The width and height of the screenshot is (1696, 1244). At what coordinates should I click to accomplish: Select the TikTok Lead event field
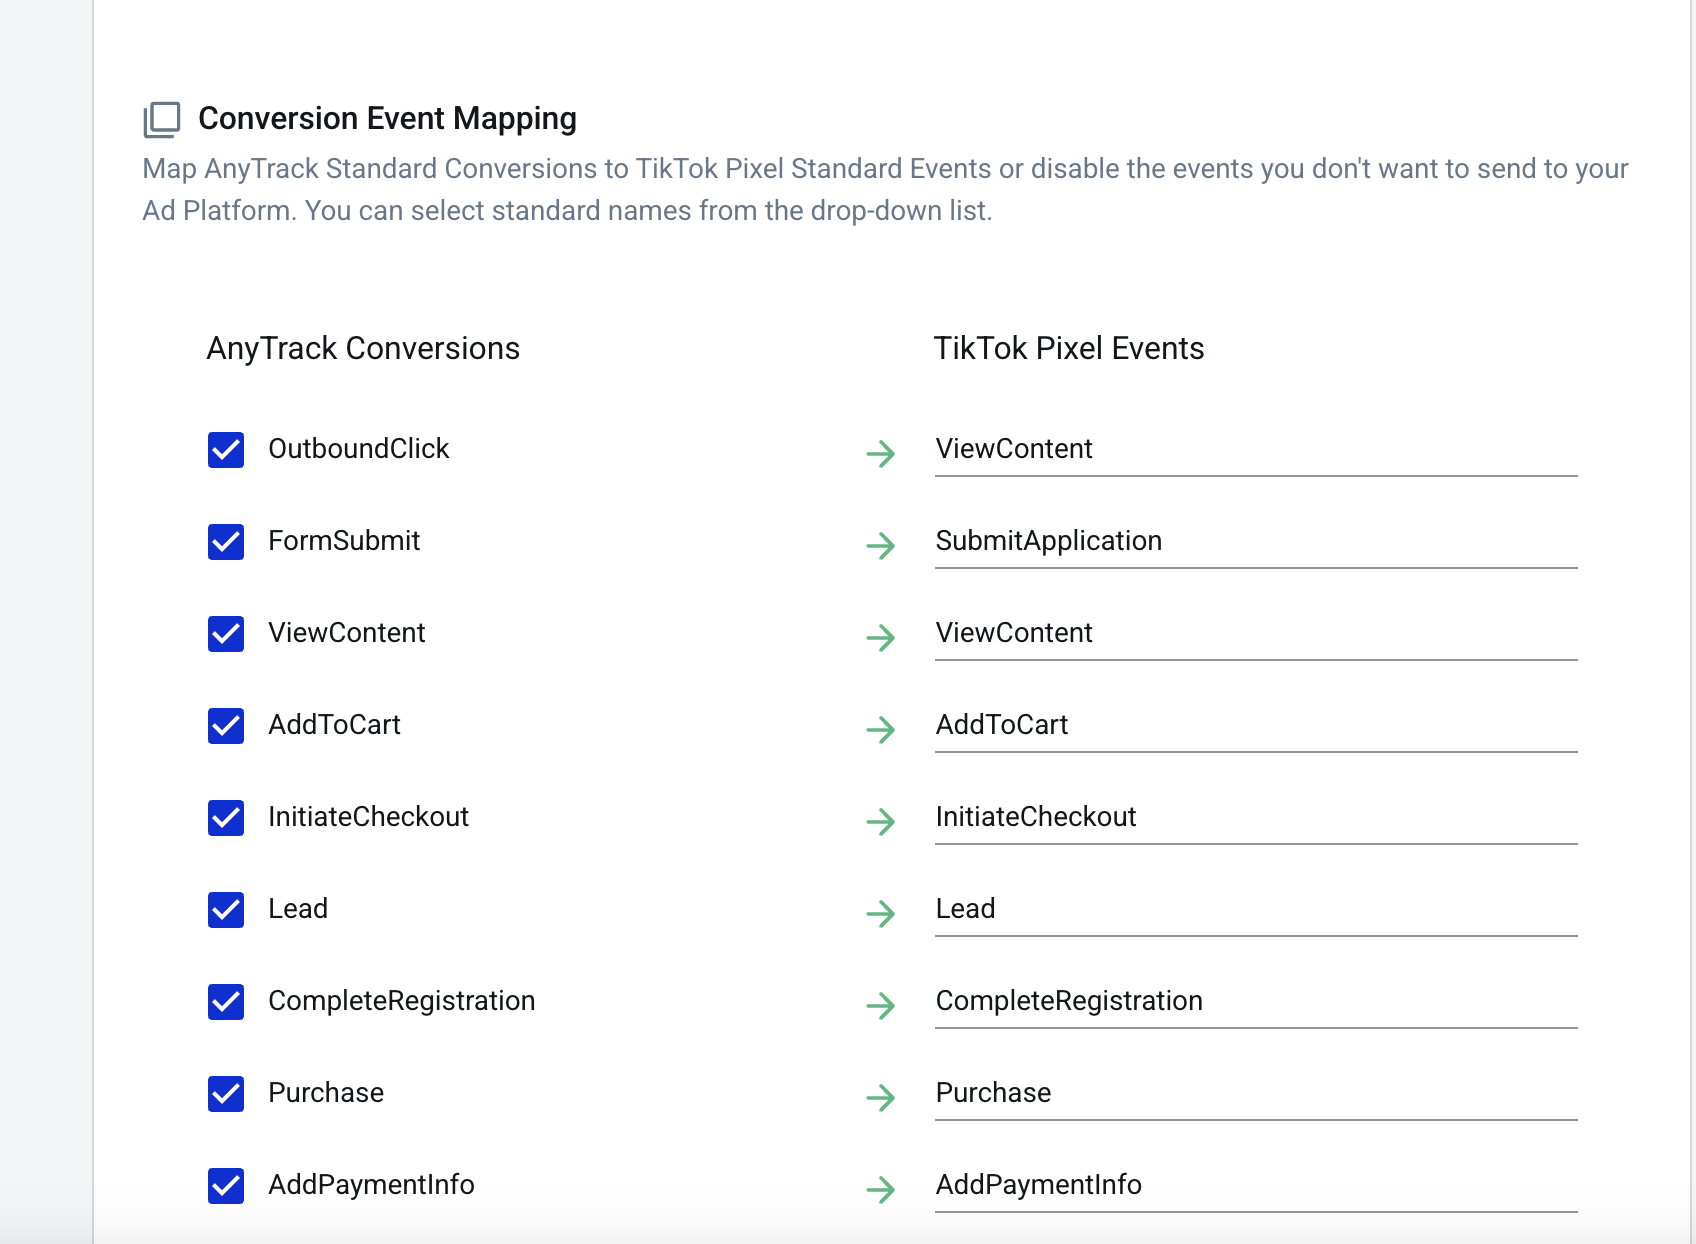[1255, 910]
